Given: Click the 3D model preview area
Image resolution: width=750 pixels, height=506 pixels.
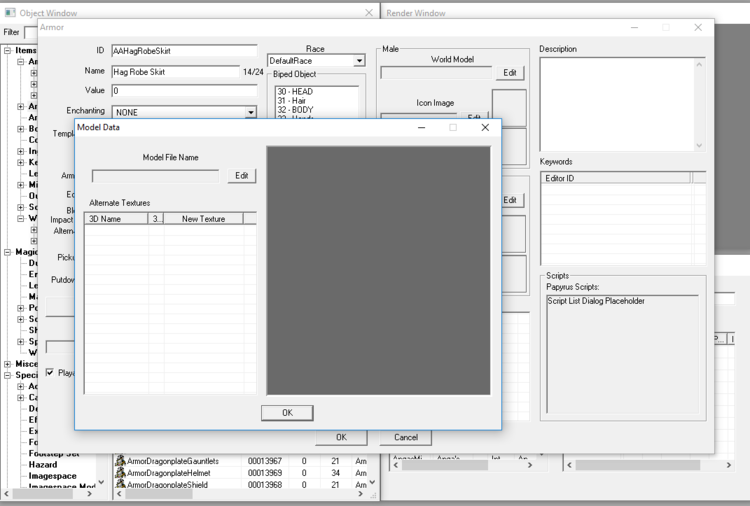Looking at the screenshot, I should (378, 271).
